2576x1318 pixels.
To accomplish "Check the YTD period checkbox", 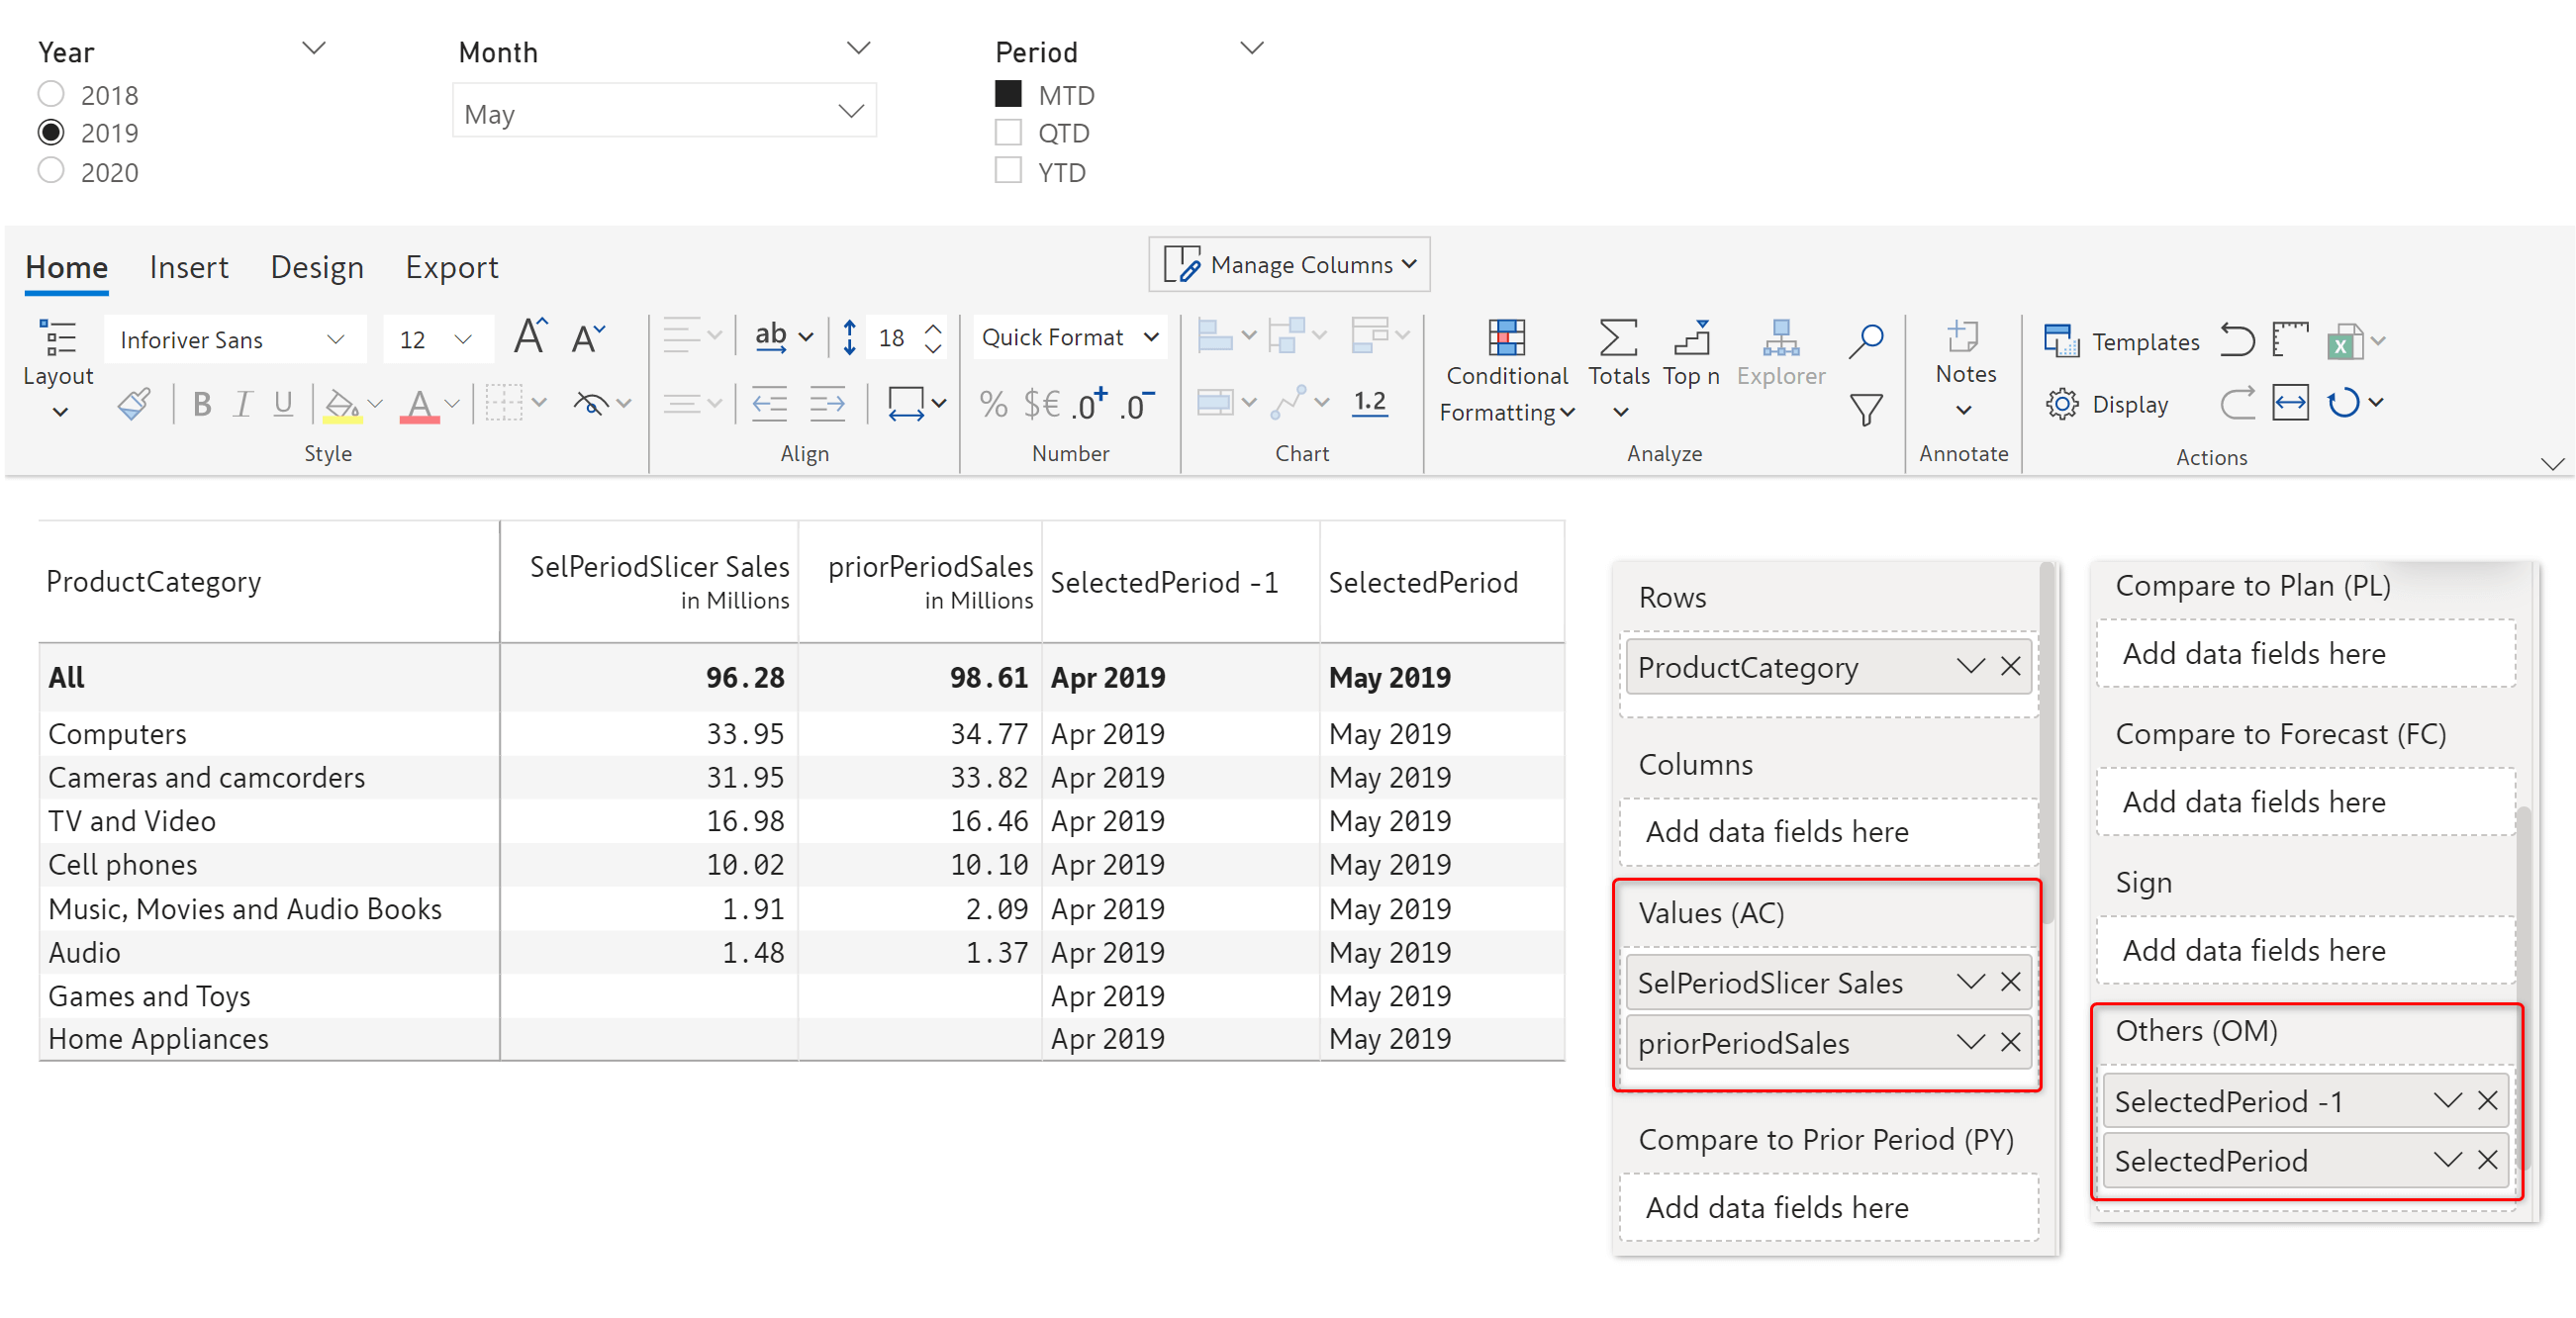I will 1008,171.
